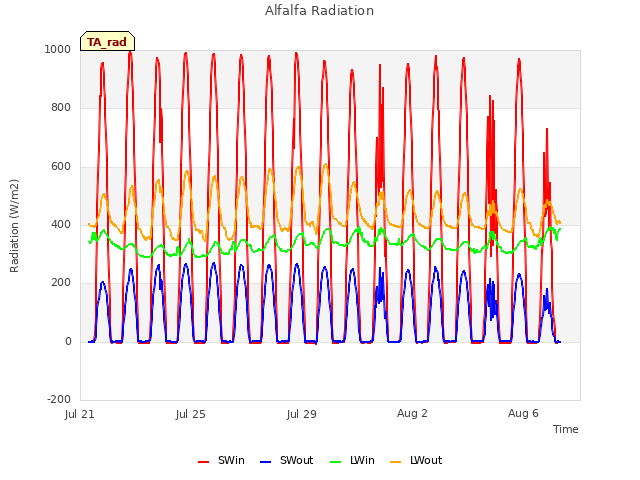
Task: Click the 600 y-axis tick label
Action: click(x=61, y=167)
